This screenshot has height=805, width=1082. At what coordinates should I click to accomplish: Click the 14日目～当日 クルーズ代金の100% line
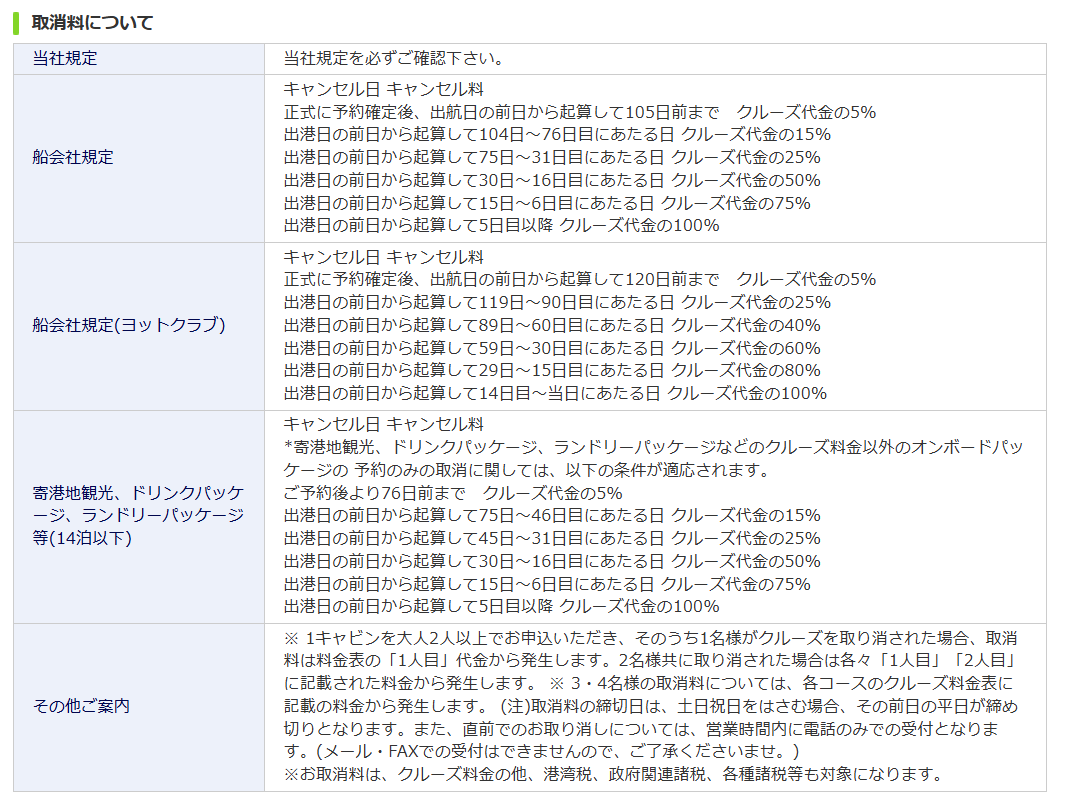(x=555, y=394)
